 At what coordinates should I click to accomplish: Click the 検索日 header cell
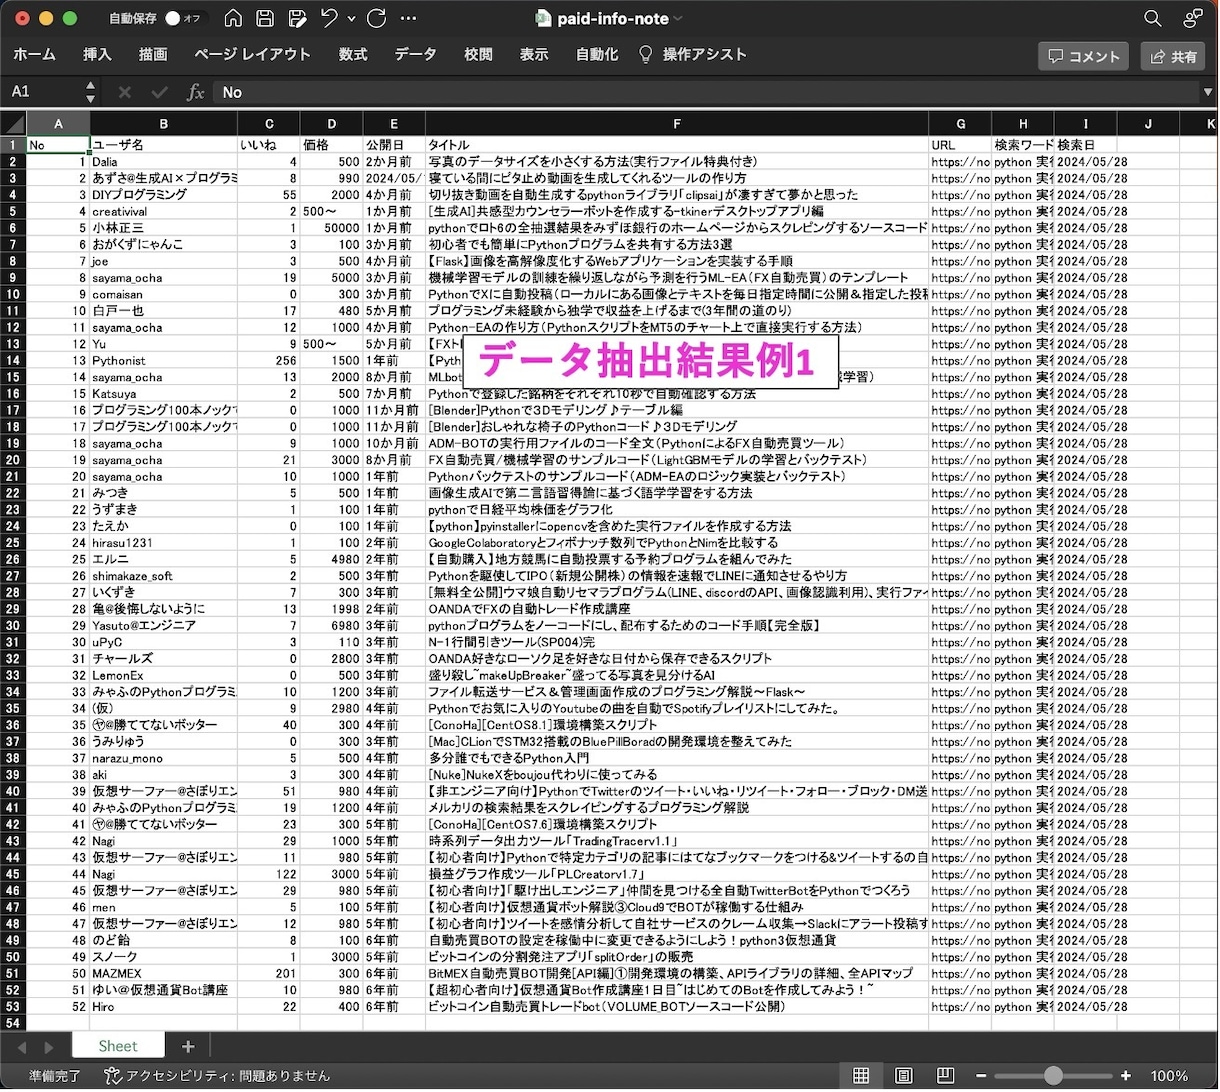[1086, 145]
